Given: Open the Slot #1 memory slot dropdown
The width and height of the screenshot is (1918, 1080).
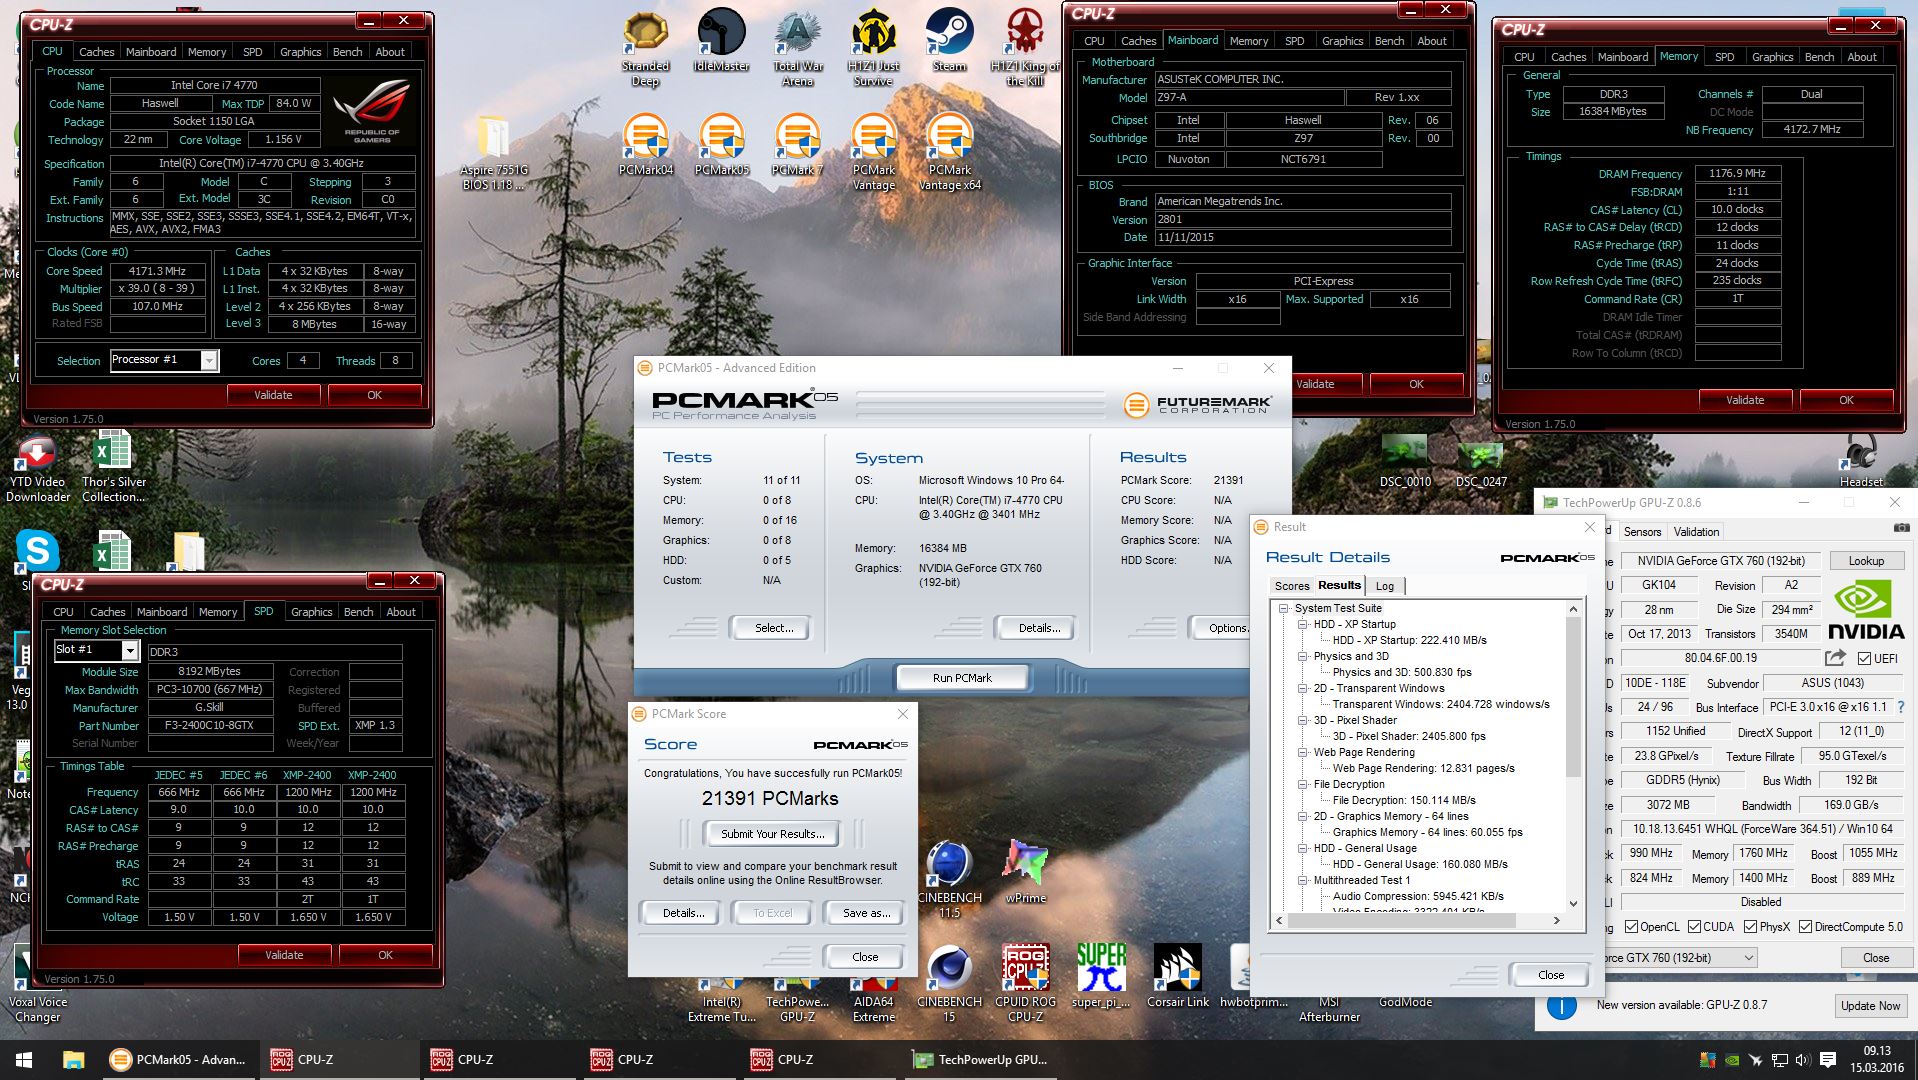Looking at the screenshot, I should click(130, 651).
